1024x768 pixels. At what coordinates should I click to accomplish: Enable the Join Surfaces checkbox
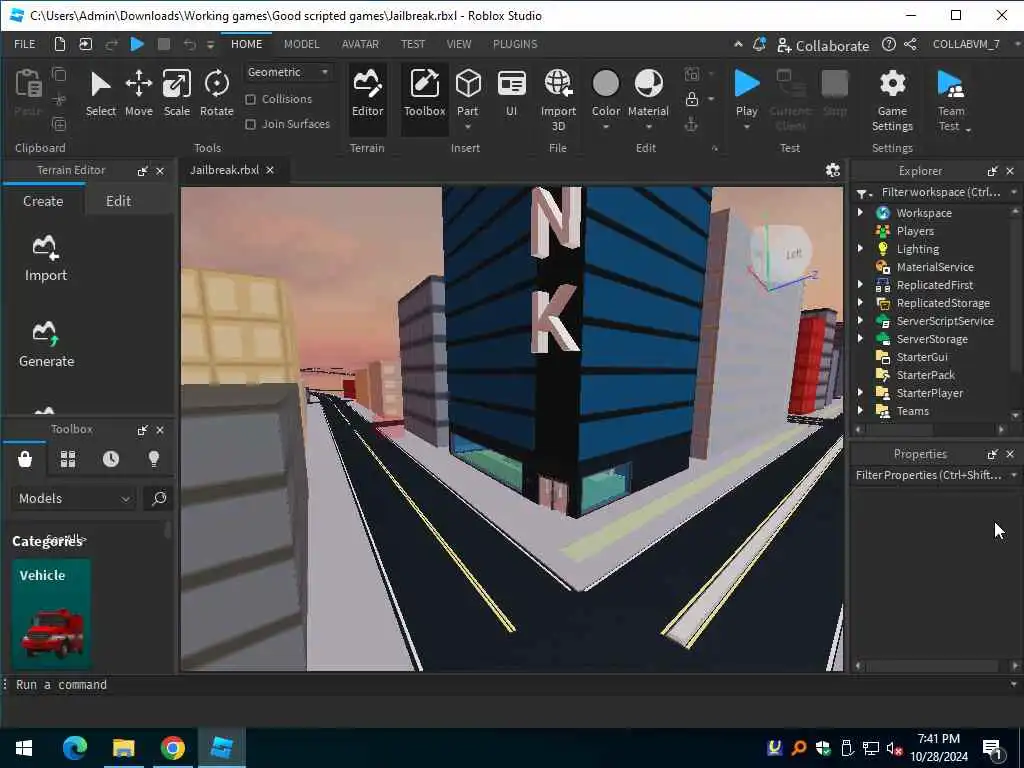[x=250, y=124]
